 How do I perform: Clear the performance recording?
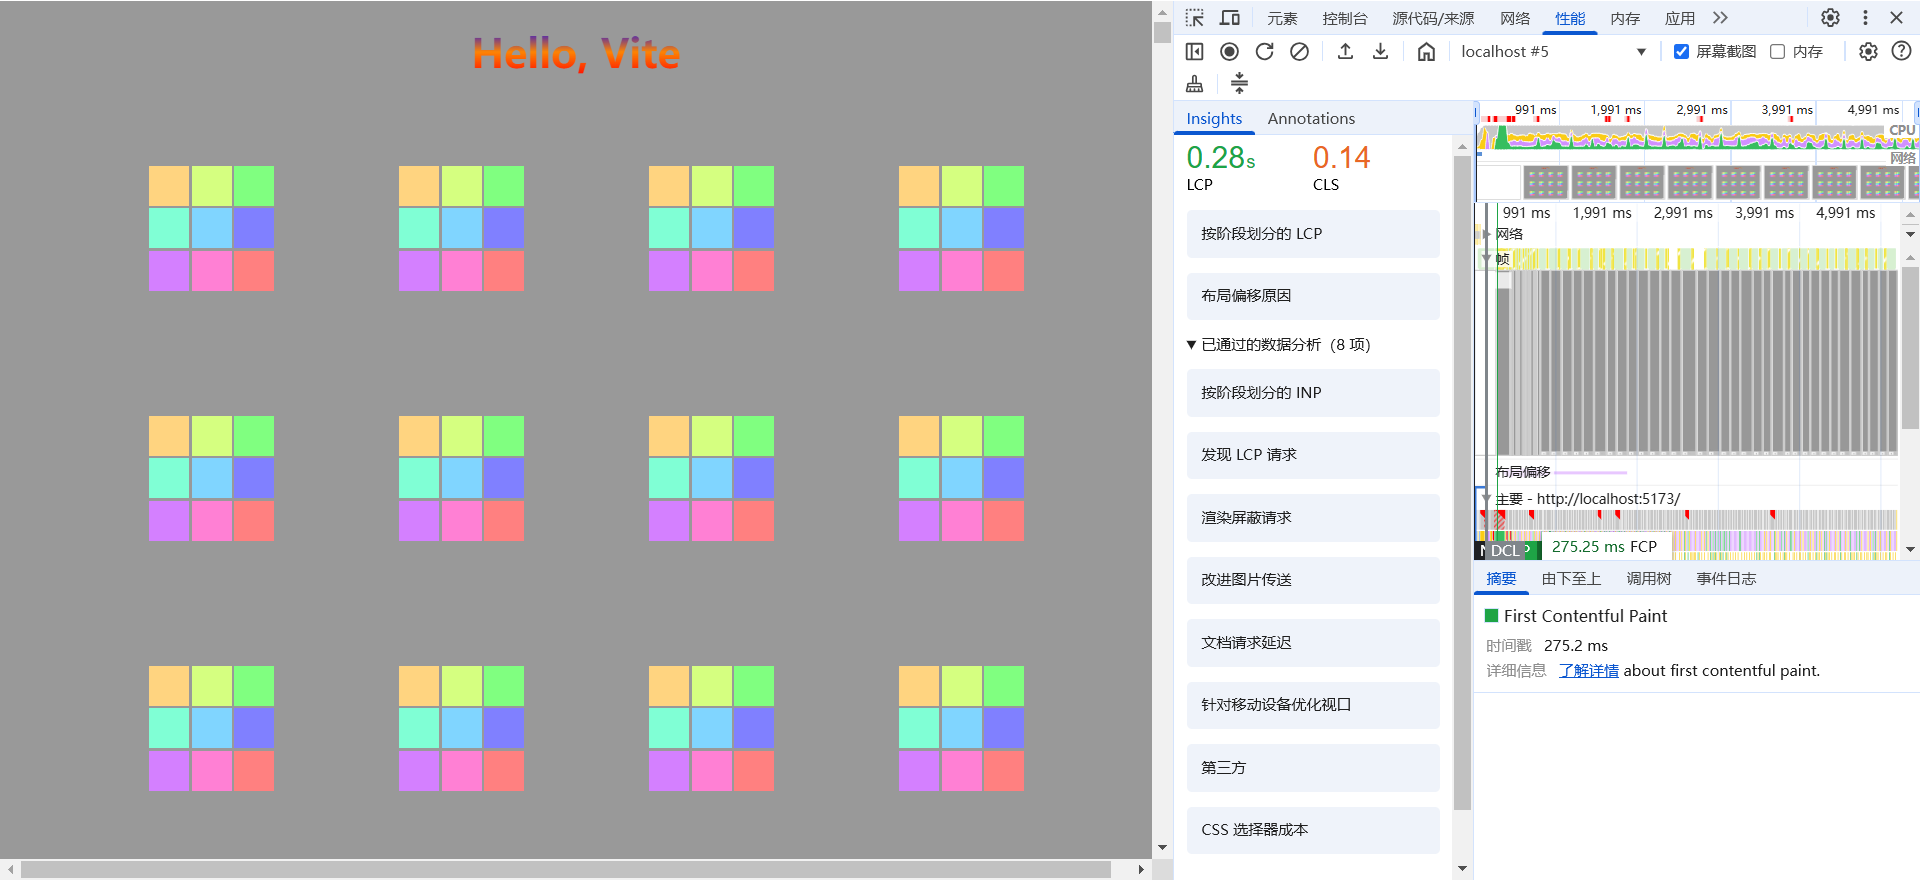(1299, 51)
